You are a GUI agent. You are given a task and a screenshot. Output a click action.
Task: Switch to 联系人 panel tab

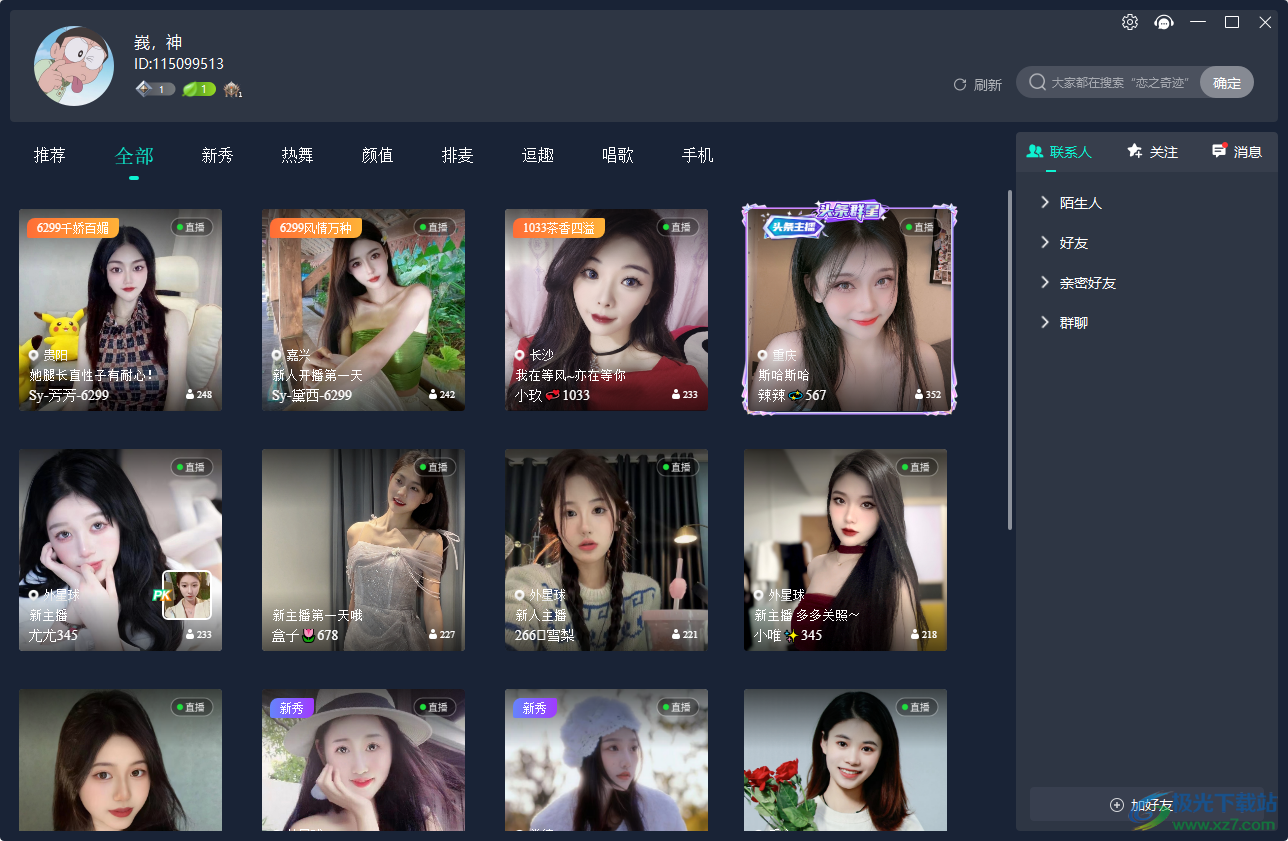tap(1060, 152)
